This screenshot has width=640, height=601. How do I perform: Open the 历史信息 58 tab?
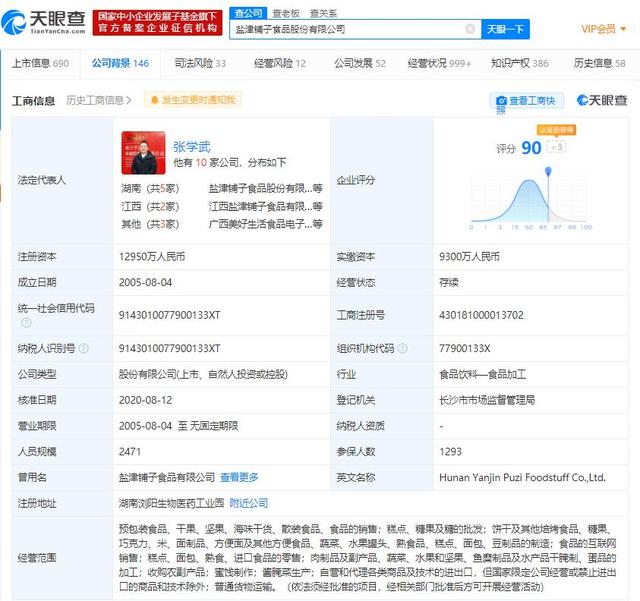pos(599,63)
